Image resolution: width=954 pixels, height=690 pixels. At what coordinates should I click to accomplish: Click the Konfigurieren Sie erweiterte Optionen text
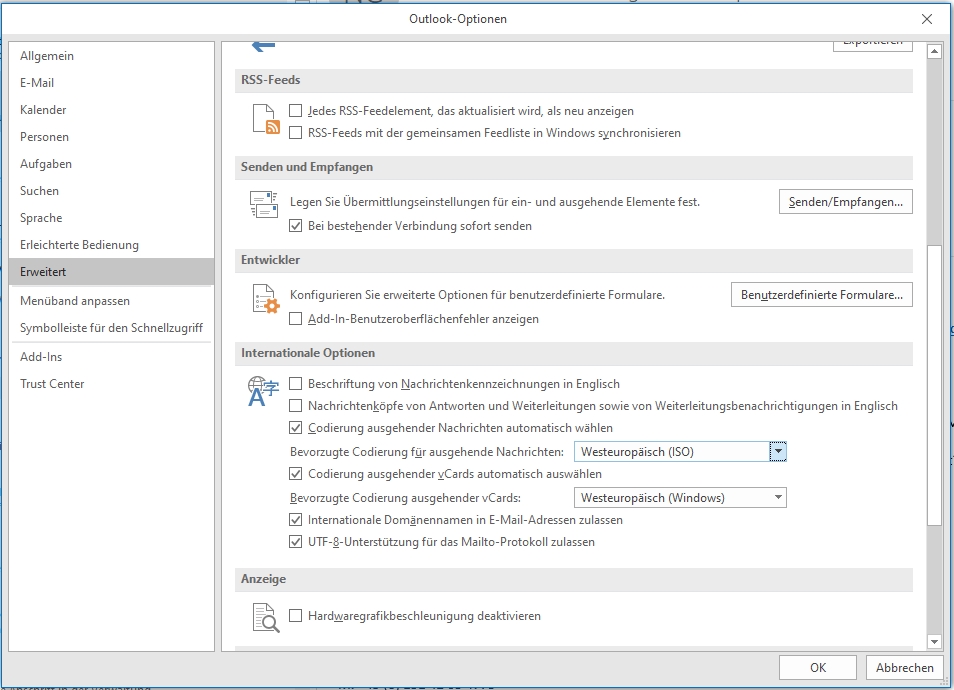click(477, 295)
